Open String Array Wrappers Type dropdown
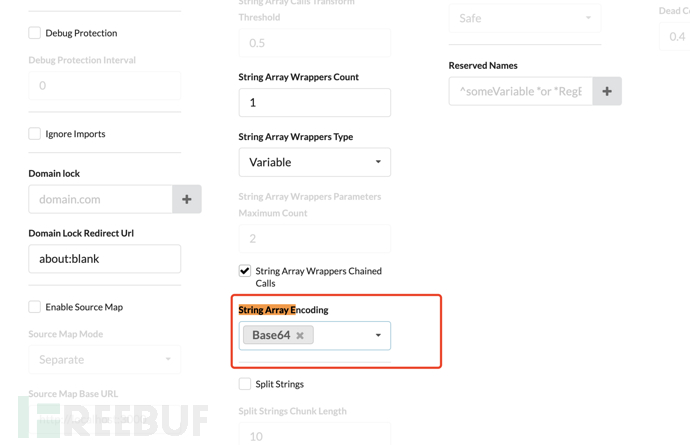Screen dimensions: 690x445 pos(314,162)
